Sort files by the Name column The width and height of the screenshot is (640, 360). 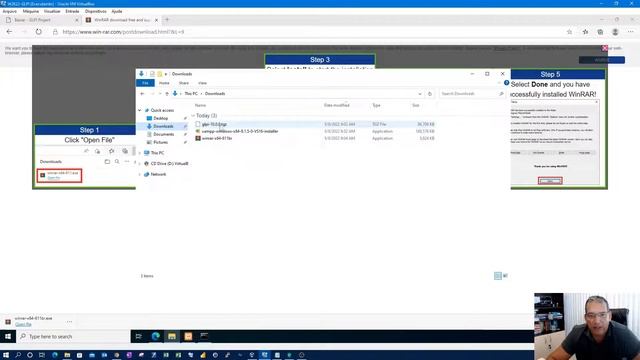[200, 105]
